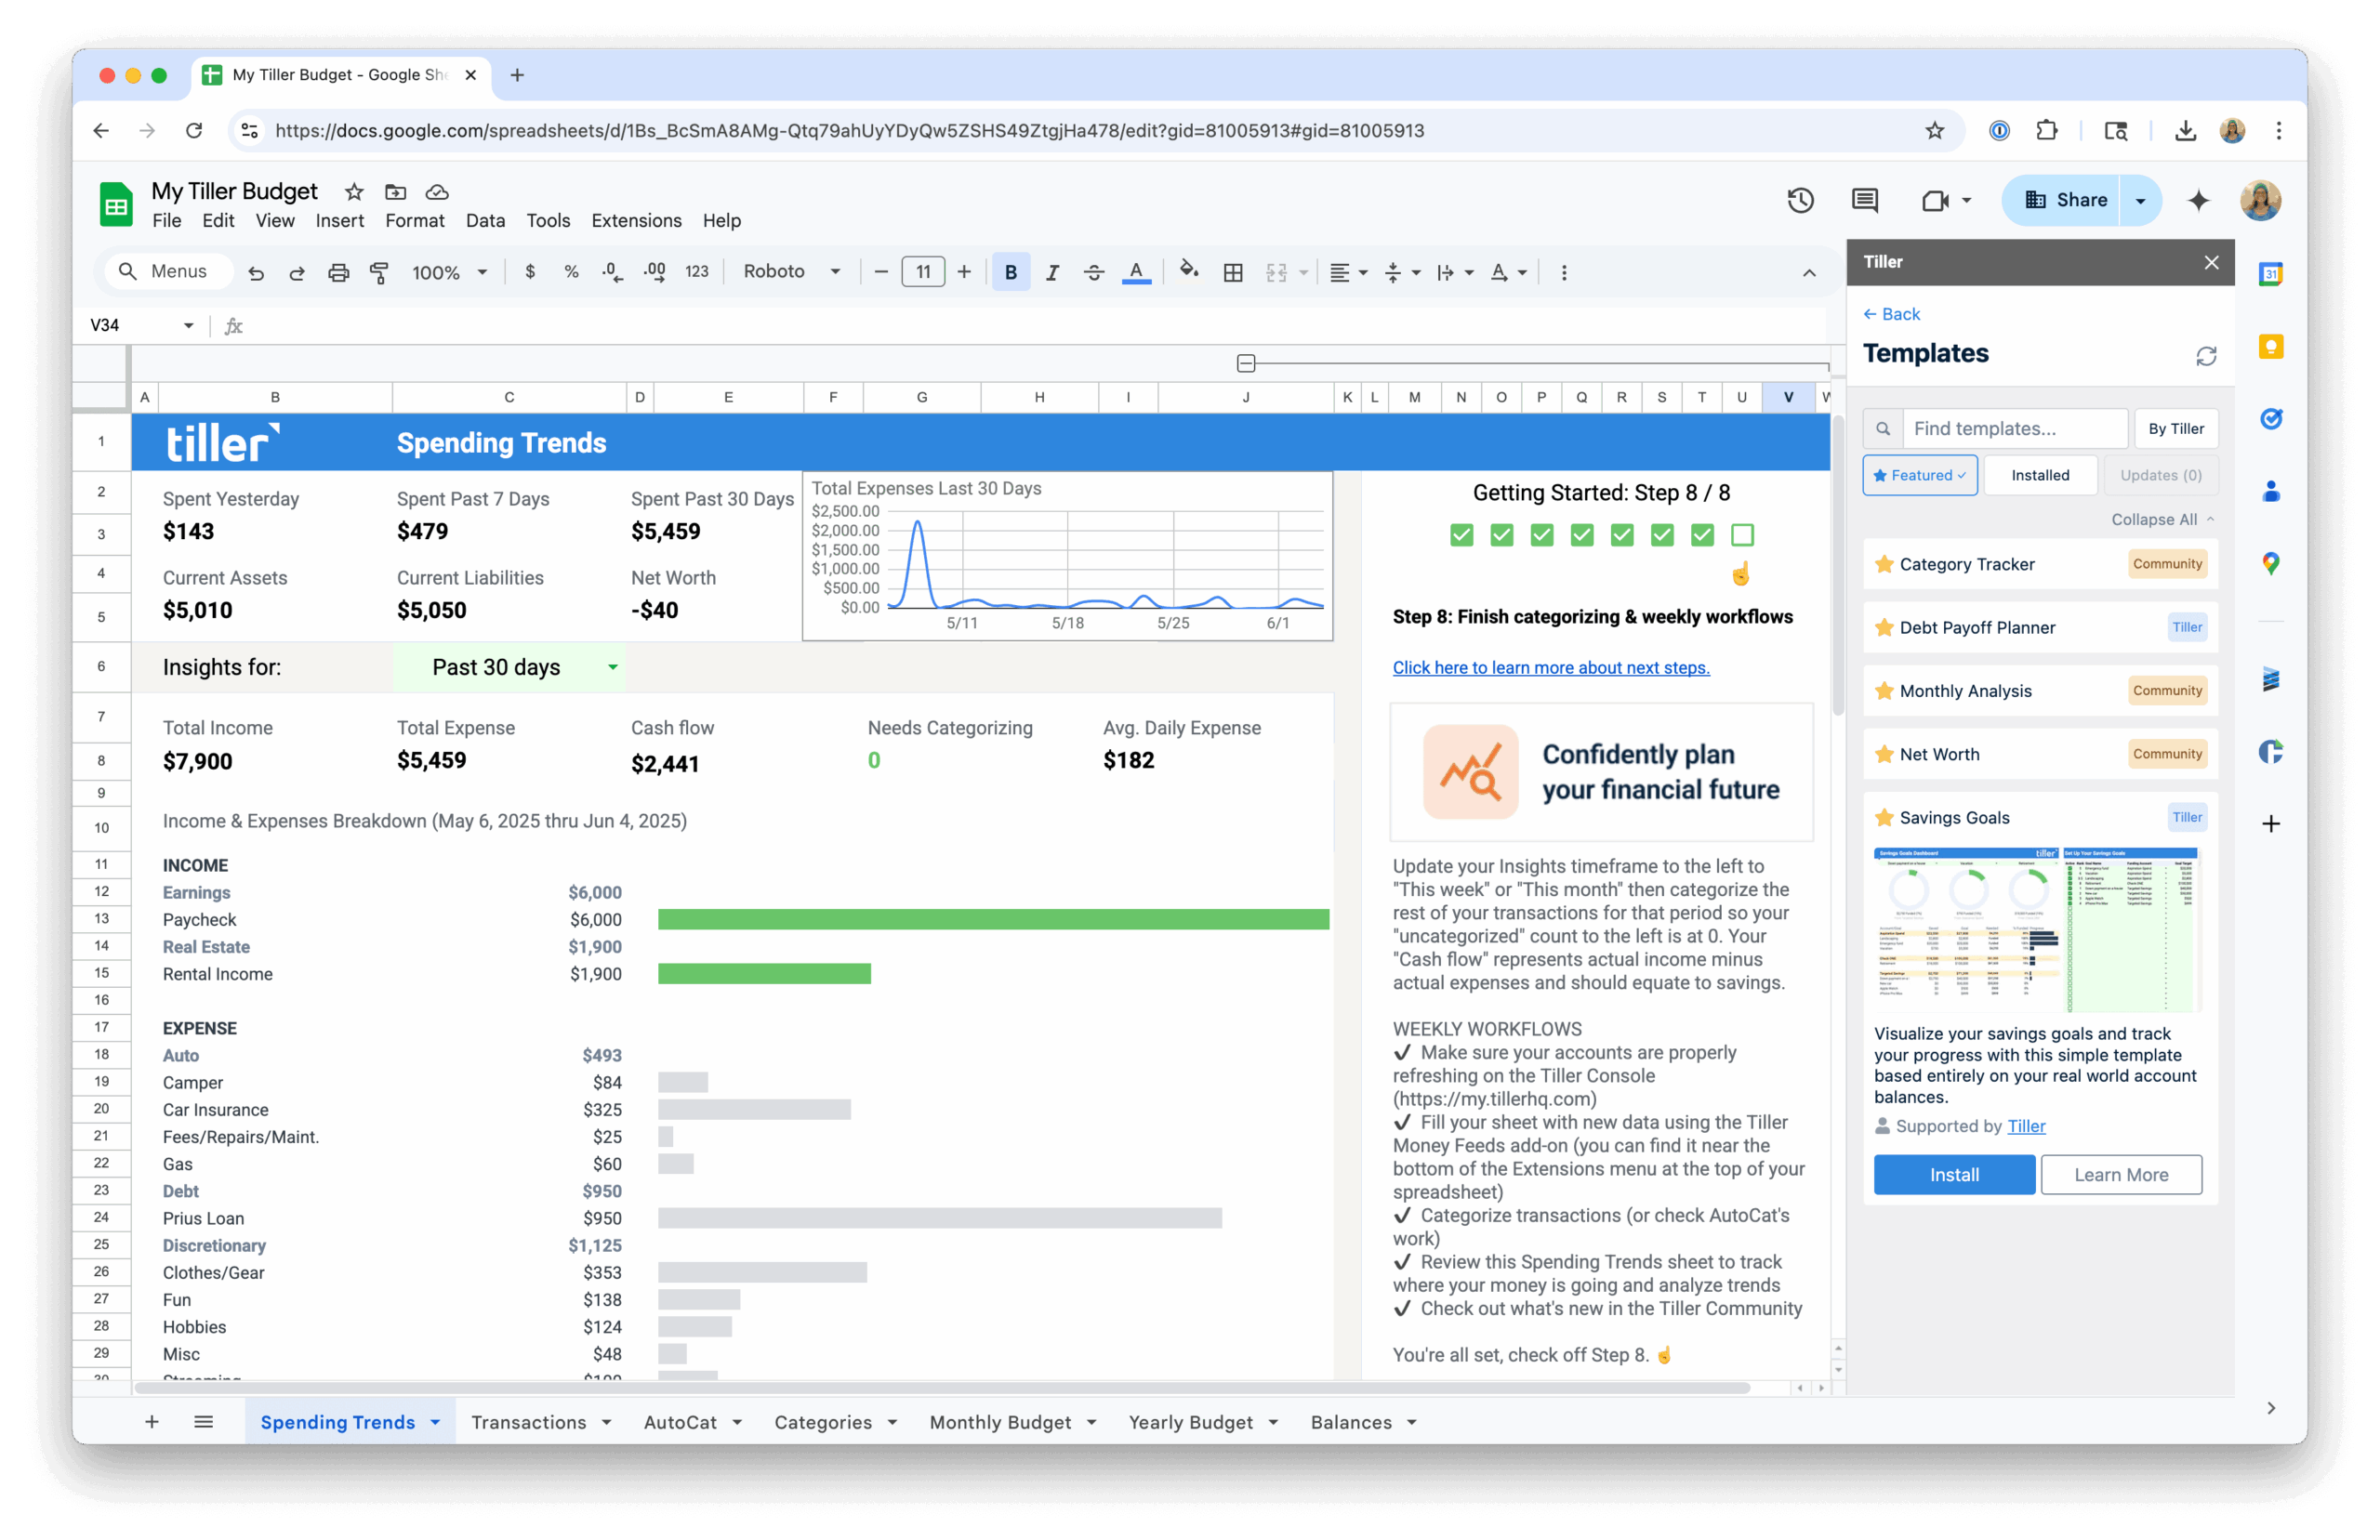This screenshot has height=1540, width=2380.
Task: Expand the Featured filter dropdown
Action: tap(1919, 475)
